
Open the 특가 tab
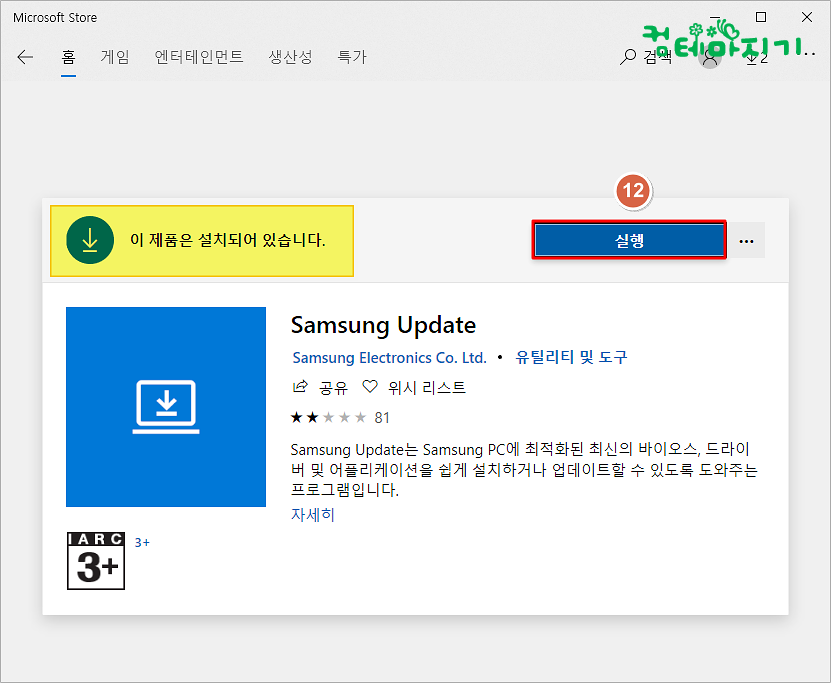[x=352, y=57]
